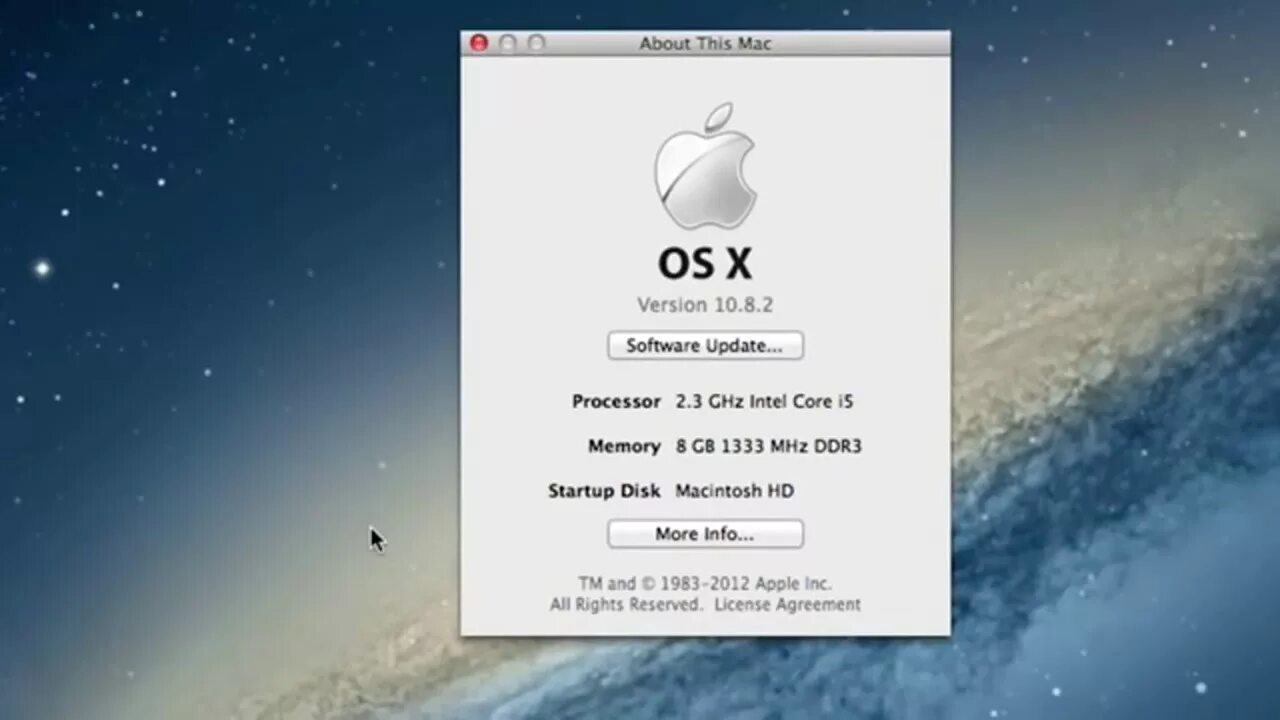Image resolution: width=1280 pixels, height=720 pixels.
Task: Click the 'Processor' label
Action: pos(616,401)
